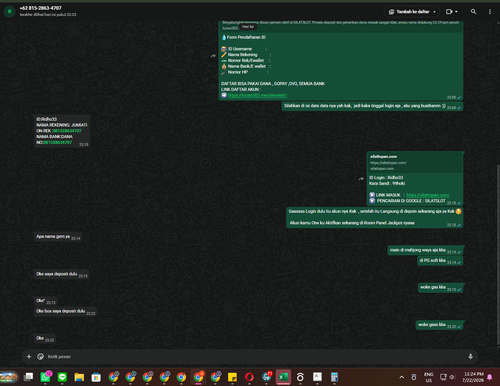Show hidden system tray icons chevron
500x386 pixels.
point(402,377)
